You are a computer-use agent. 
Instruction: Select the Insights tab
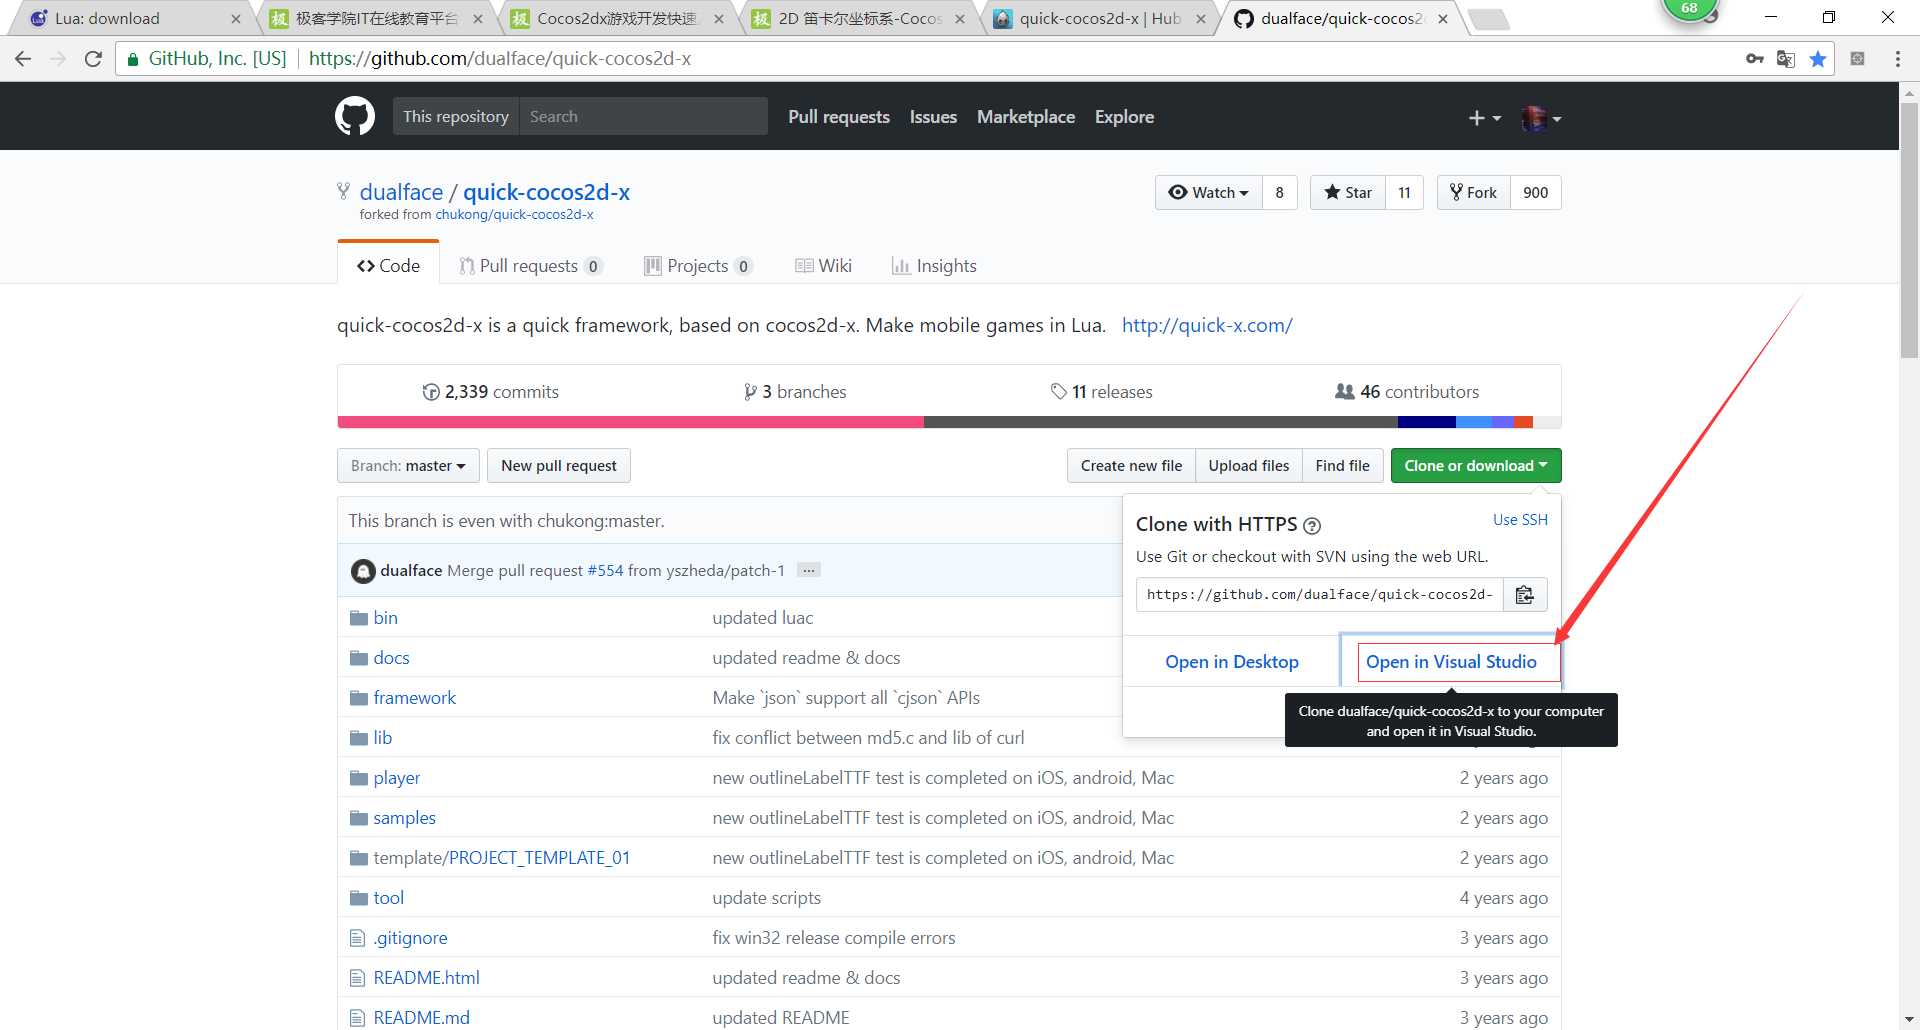[934, 266]
